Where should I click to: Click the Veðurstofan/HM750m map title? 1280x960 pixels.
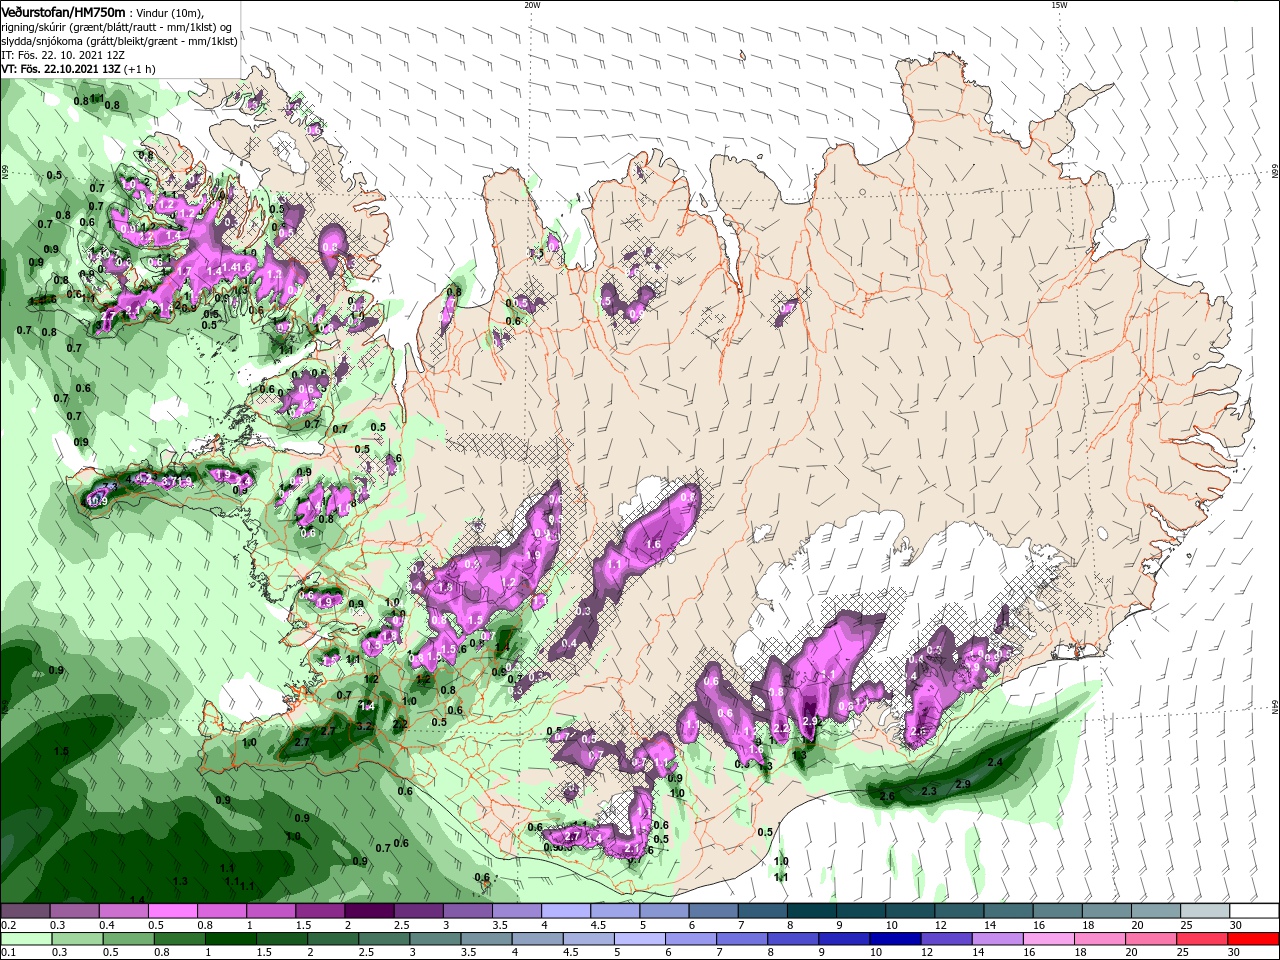tap(64, 11)
